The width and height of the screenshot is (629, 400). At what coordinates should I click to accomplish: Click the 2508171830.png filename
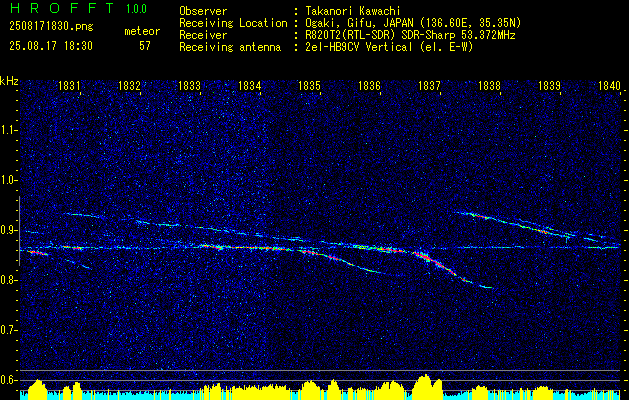pyautogui.click(x=51, y=27)
